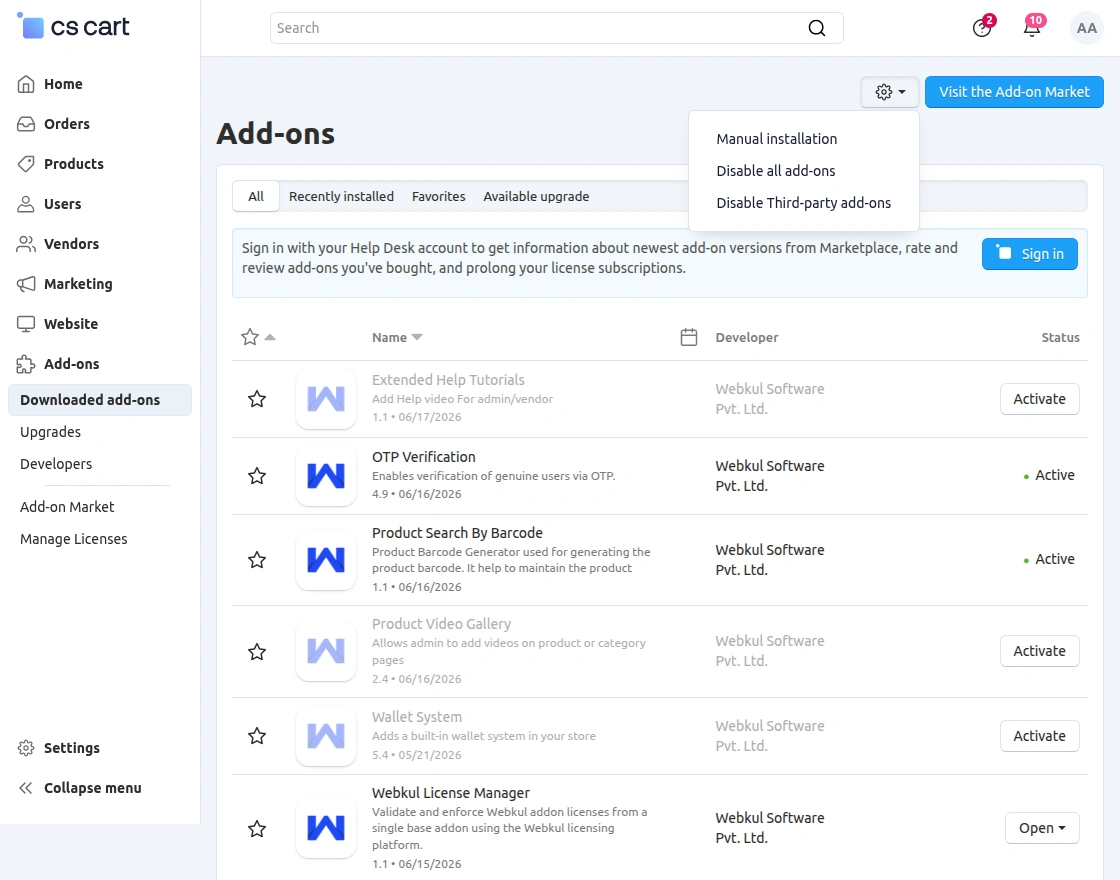Open Downloaded add-ons in sidebar
The height and width of the screenshot is (880, 1120).
(x=100, y=400)
